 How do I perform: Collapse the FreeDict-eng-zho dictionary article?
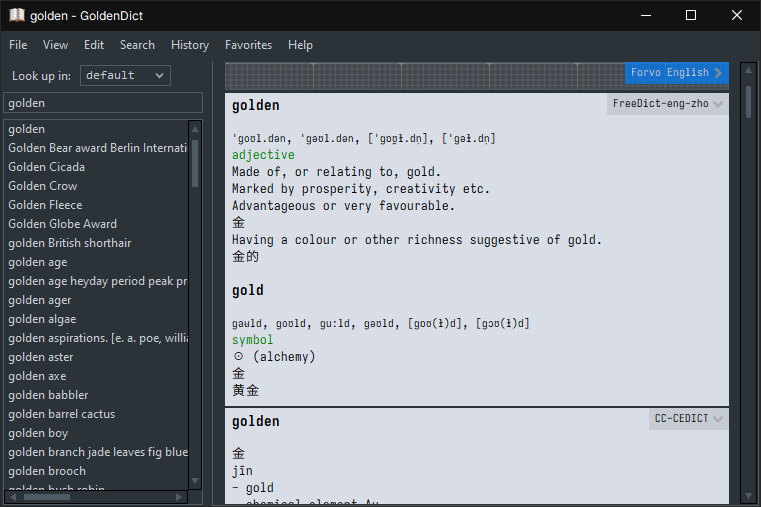[719, 104]
